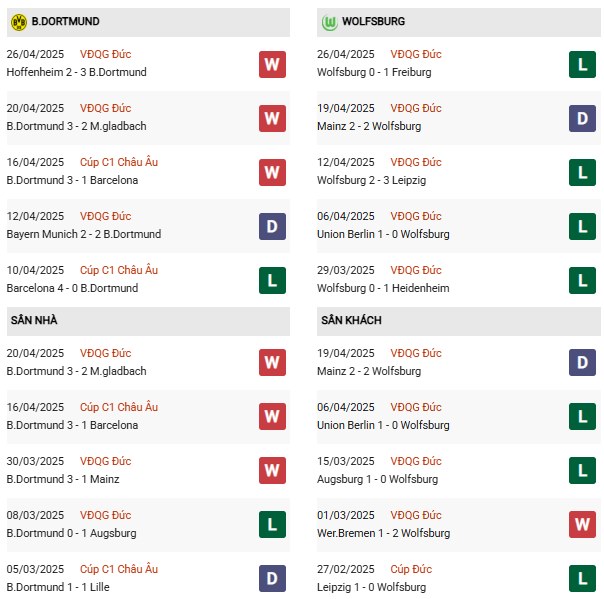Screen dimensions: 604x599
Task: Click L badge for Barcelona 4 - 0 B.Dortmund
Action: [272, 280]
